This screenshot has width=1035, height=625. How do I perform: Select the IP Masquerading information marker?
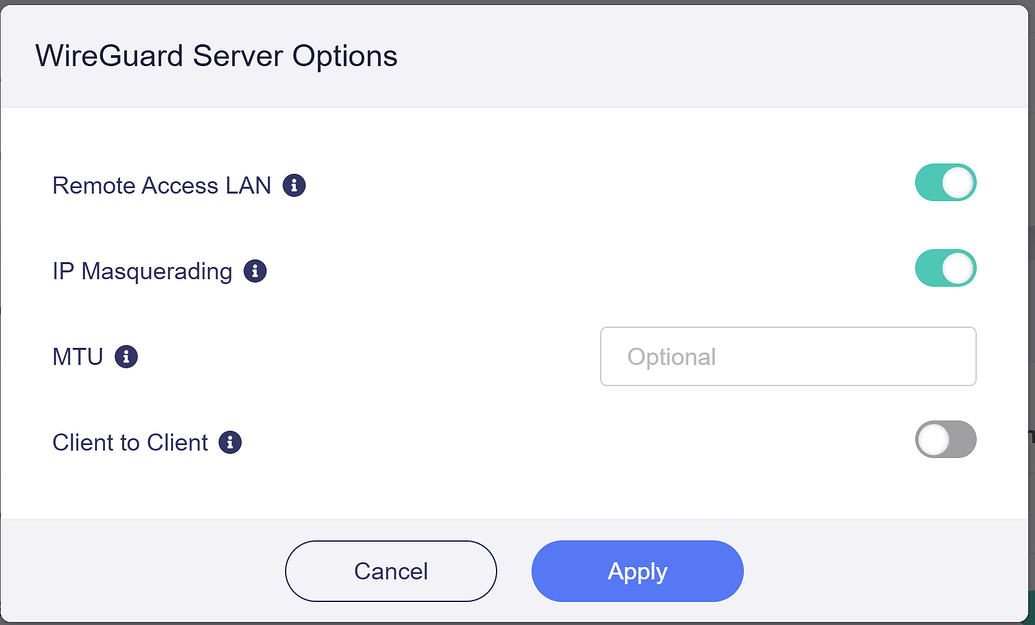click(257, 269)
